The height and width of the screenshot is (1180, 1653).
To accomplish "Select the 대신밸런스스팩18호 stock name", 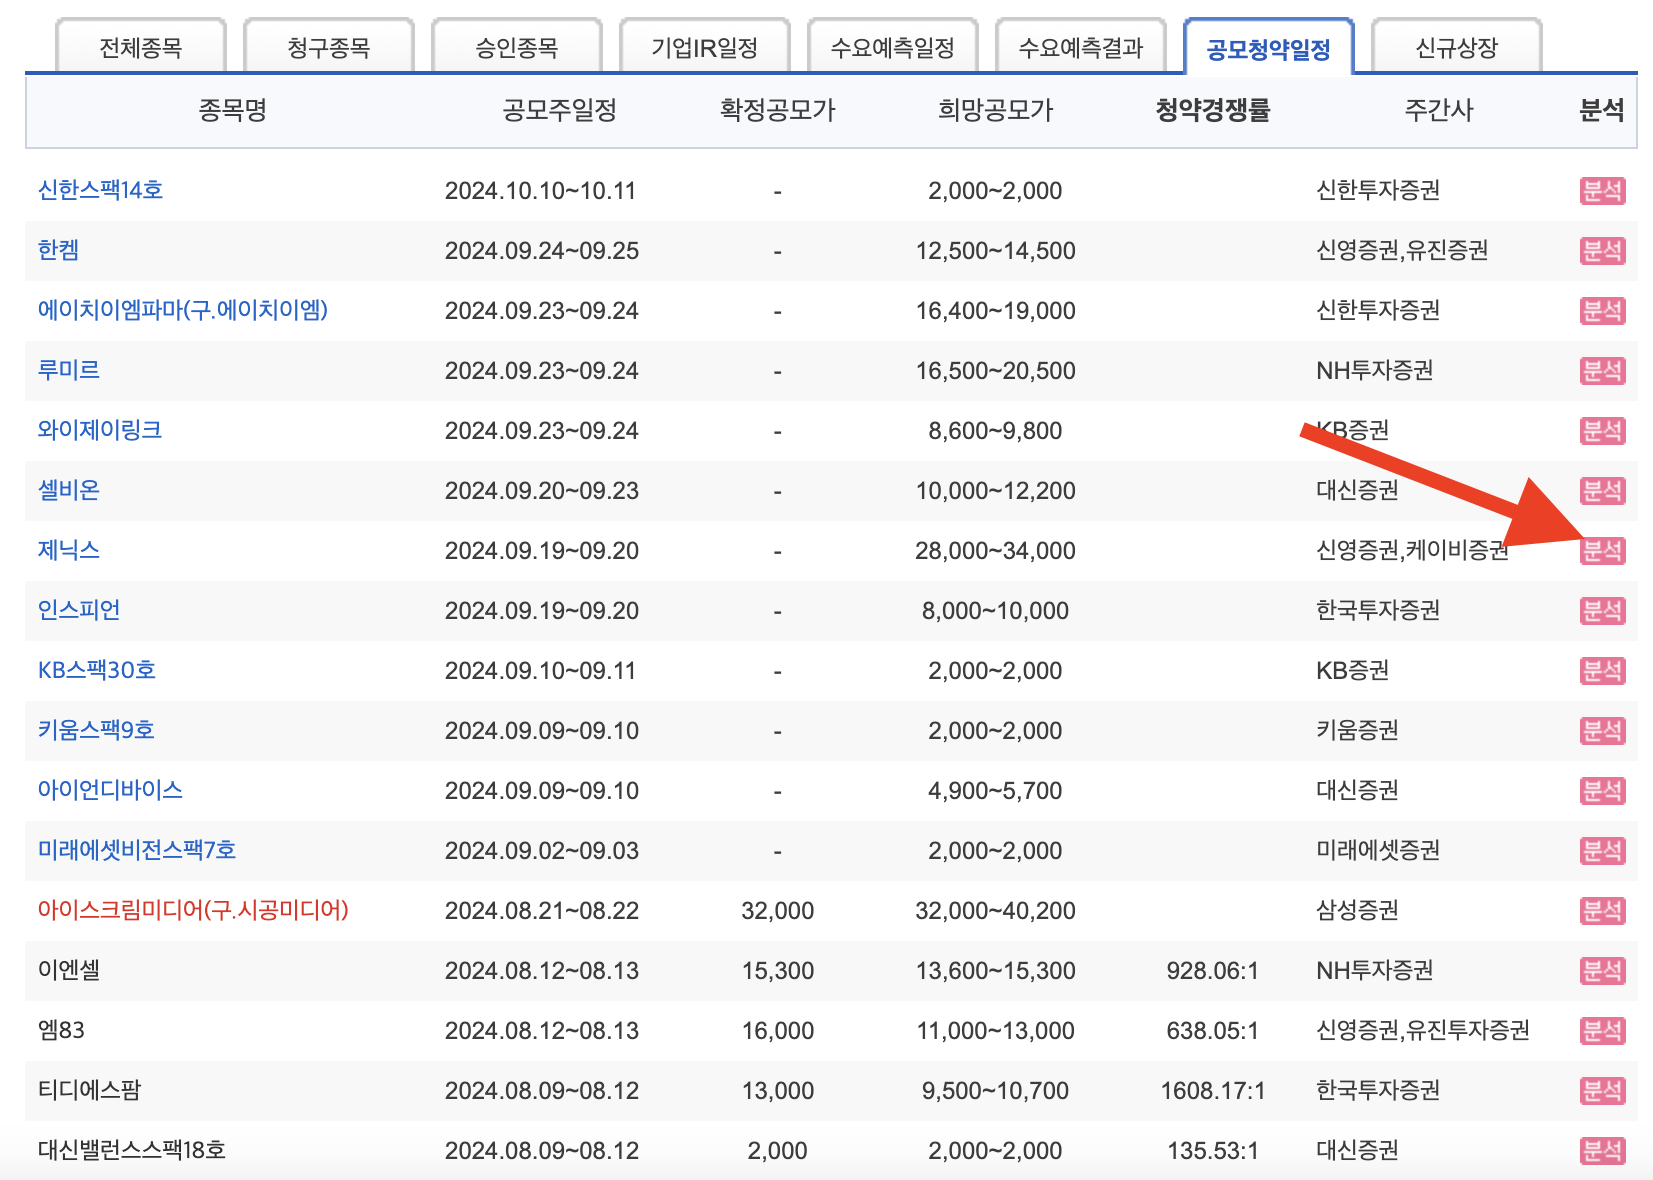I will (x=132, y=1150).
